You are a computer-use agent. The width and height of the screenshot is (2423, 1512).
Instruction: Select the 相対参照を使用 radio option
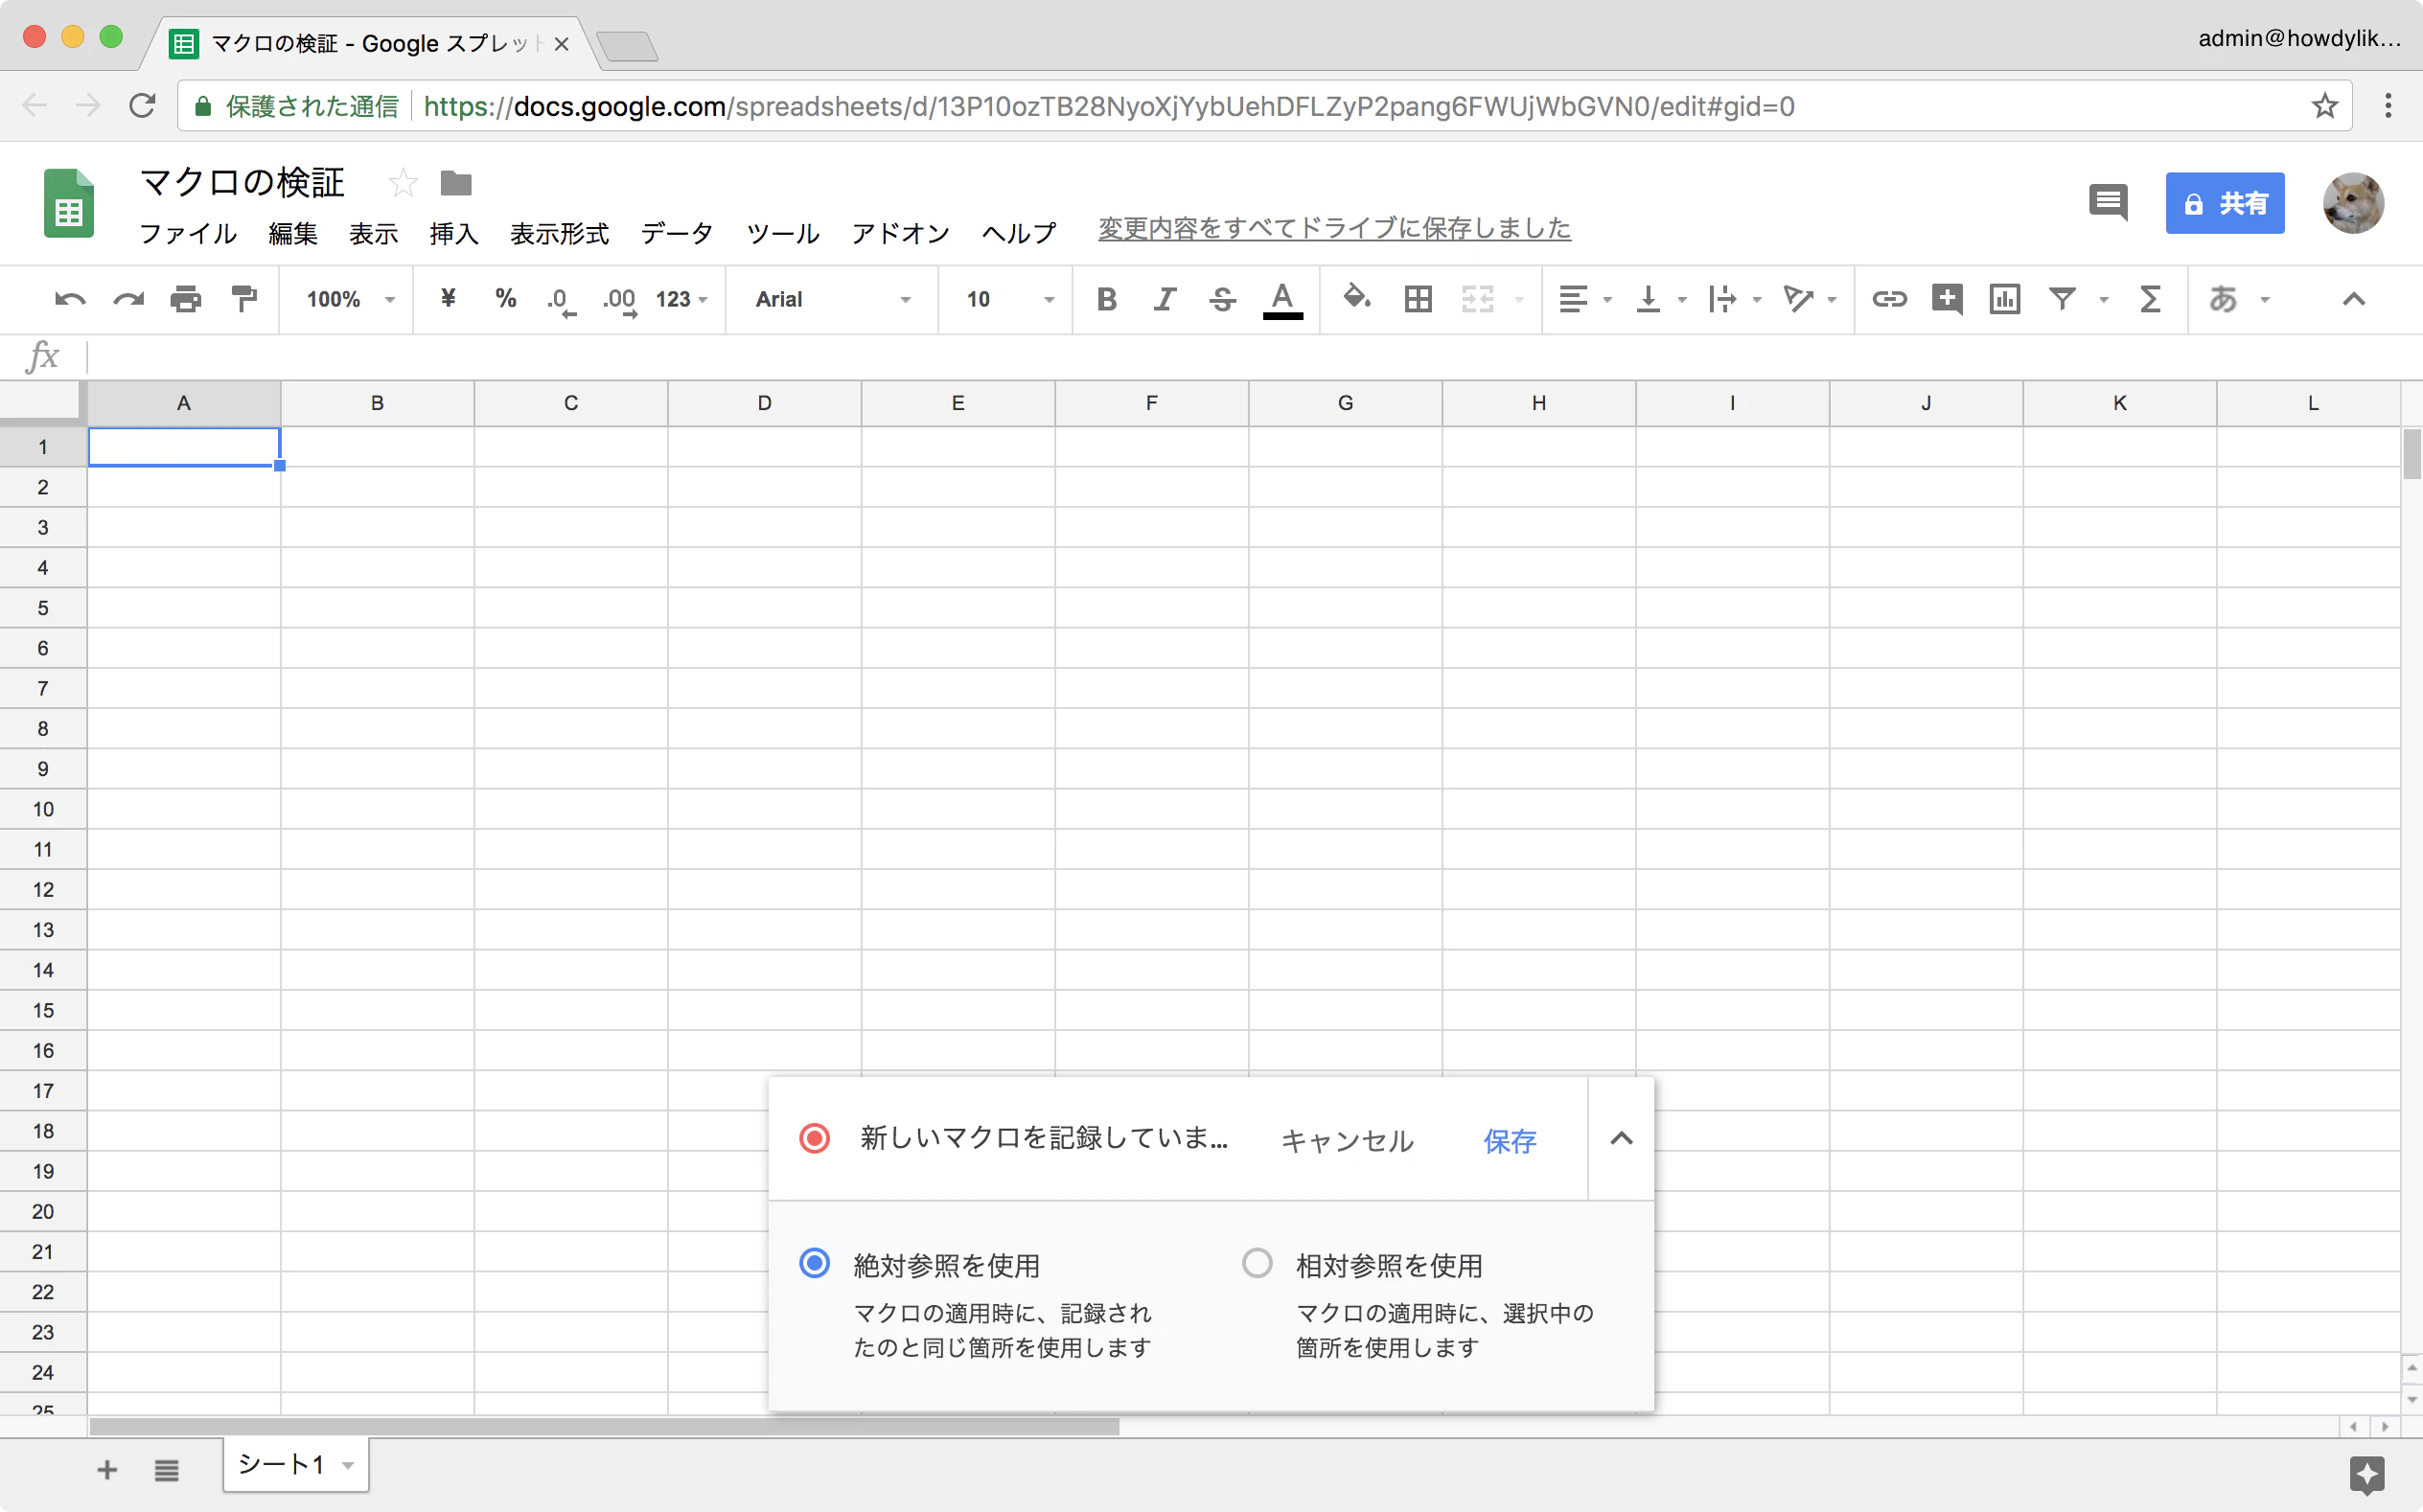click(1257, 1263)
